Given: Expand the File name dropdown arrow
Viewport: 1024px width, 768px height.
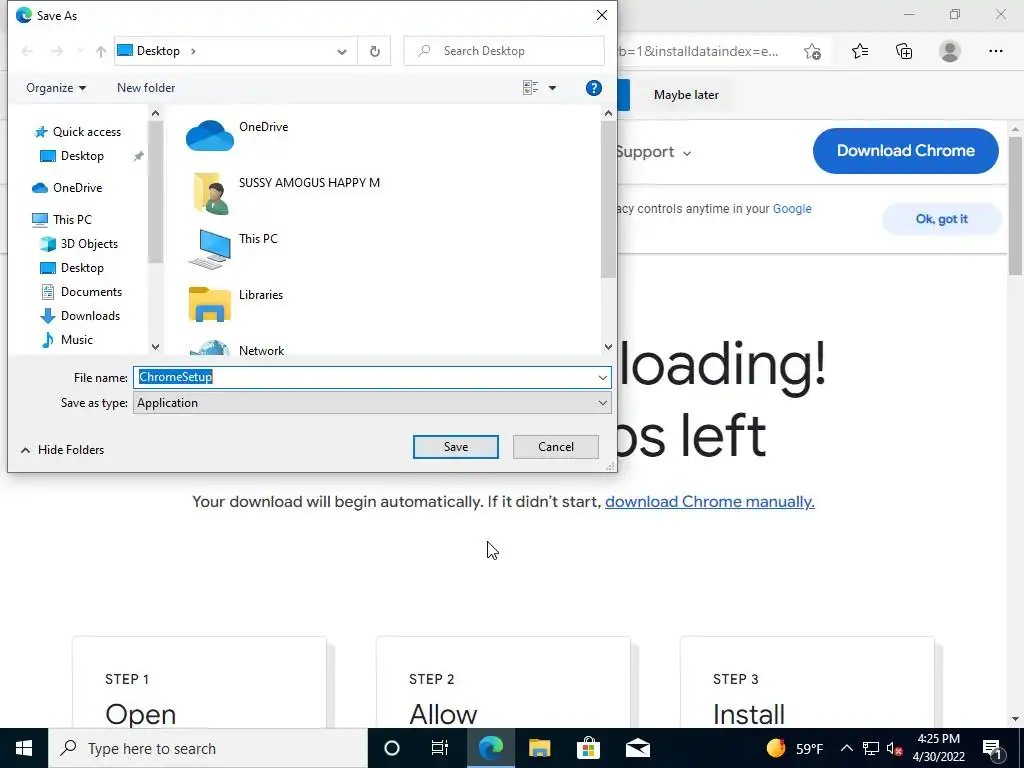Looking at the screenshot, I should pyautogui.click(x=602, y=377).
